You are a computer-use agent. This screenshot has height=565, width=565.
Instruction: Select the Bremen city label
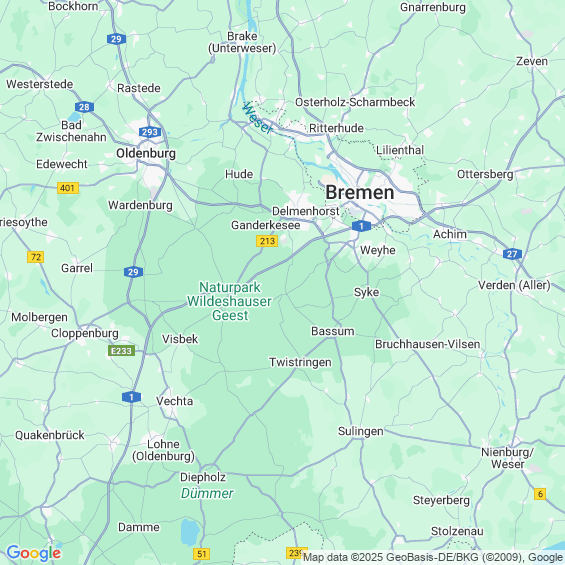(x=360, y=192)
